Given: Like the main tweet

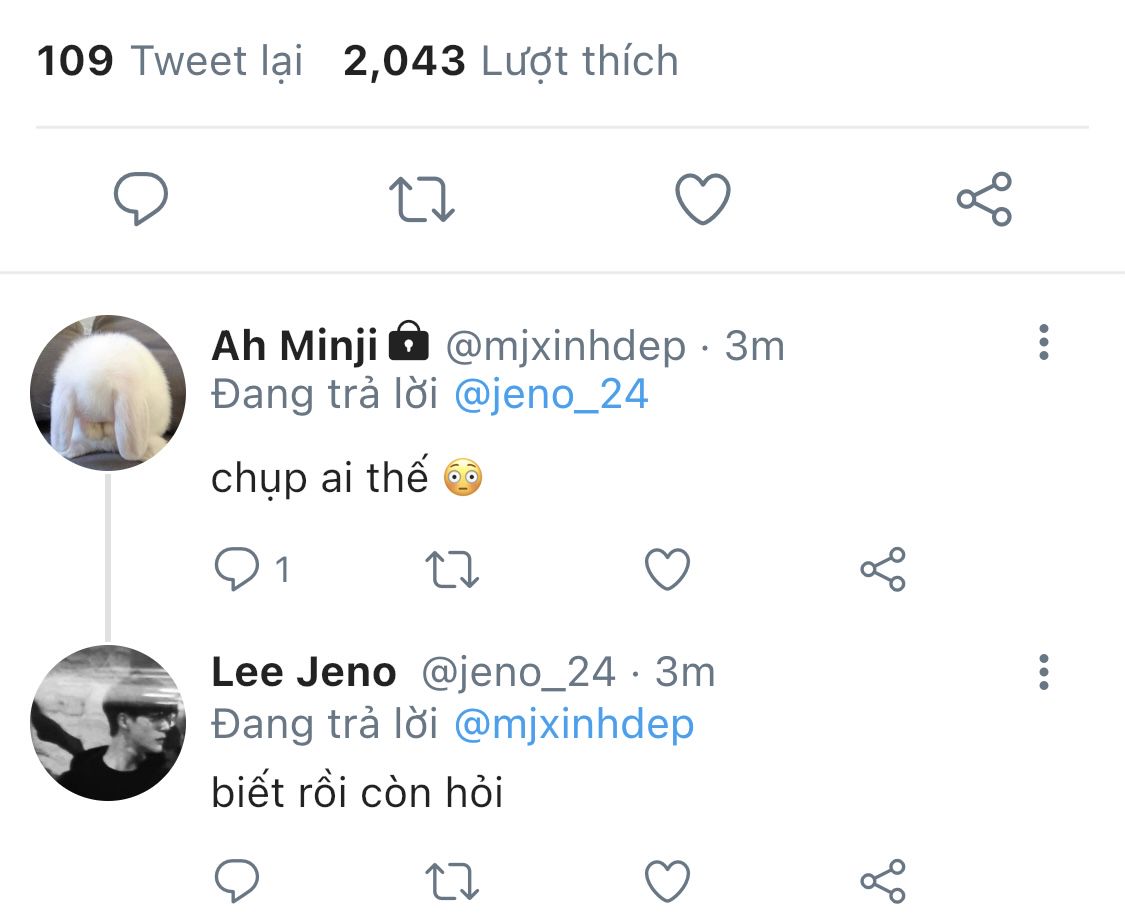Looking at the screenshot, I should pyautogui.click(x=703, y=199).
